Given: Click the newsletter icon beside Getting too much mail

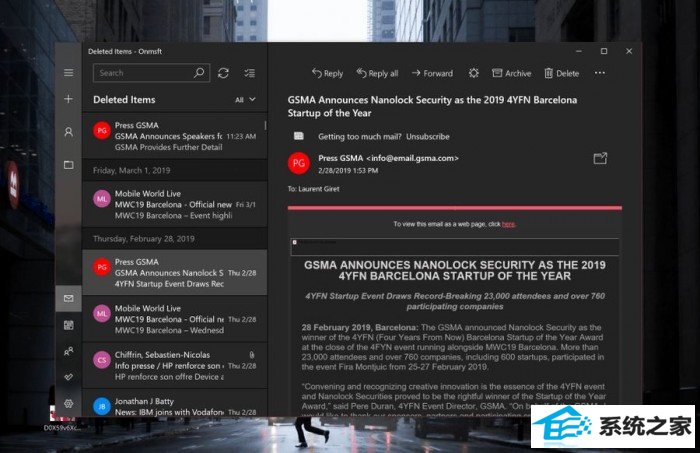Looking at the screenshot, I should 299,136.
